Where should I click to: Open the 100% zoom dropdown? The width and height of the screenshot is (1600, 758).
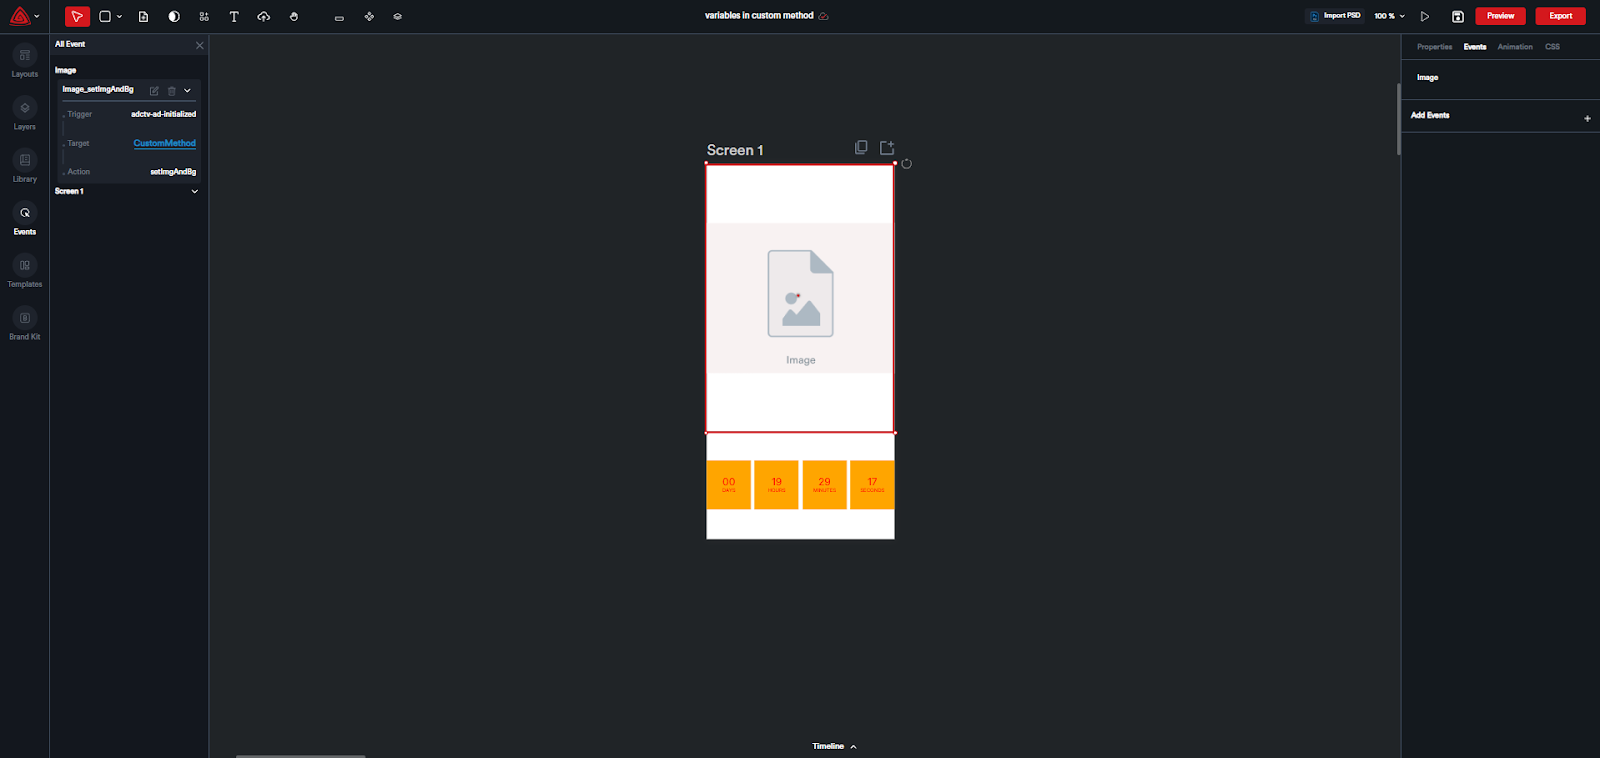pyautogui.click(x=1389, y=16)
